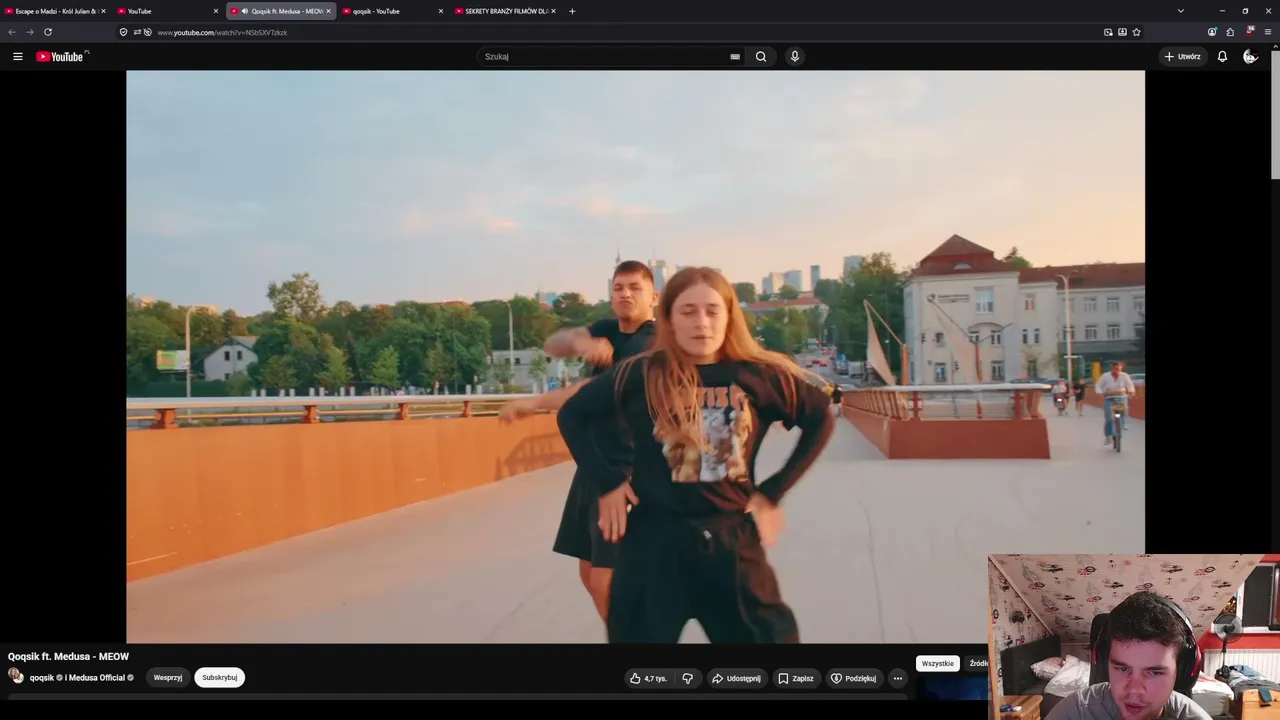This screenshot has width=1280, height=720.
Task: Open the on-screen keyboard in search box
Action: pos(735,57)
